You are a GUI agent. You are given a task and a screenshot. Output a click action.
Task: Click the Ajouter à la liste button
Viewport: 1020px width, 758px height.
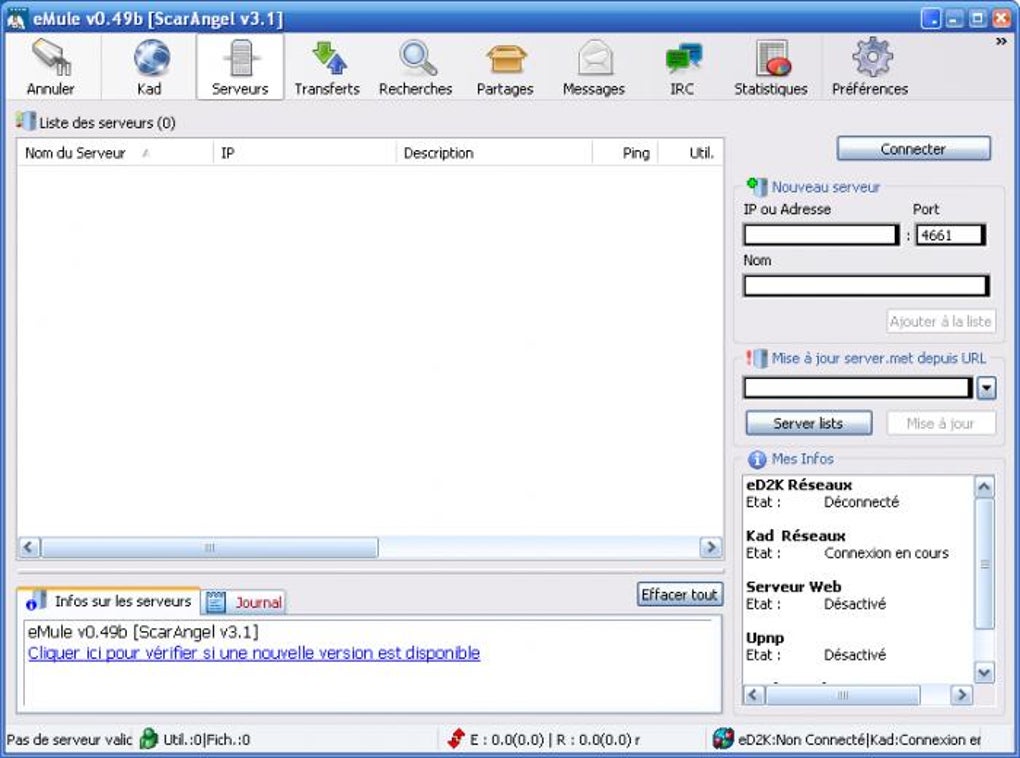coord(941,321)
